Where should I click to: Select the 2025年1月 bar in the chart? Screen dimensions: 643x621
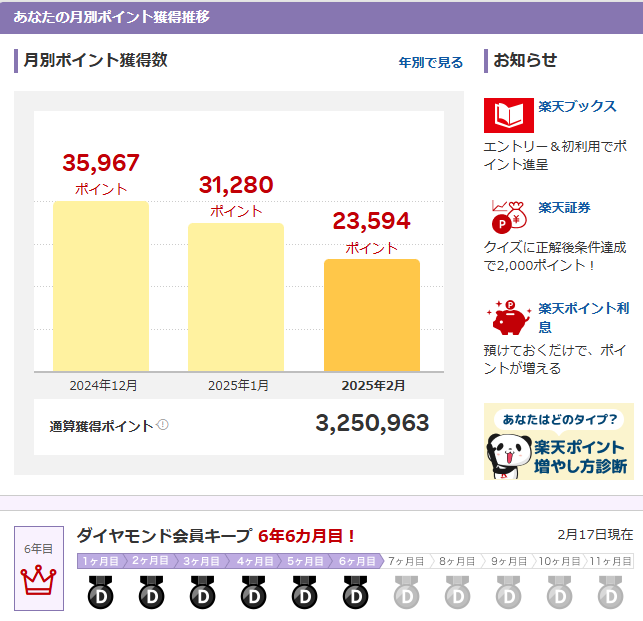pos(236,297)
